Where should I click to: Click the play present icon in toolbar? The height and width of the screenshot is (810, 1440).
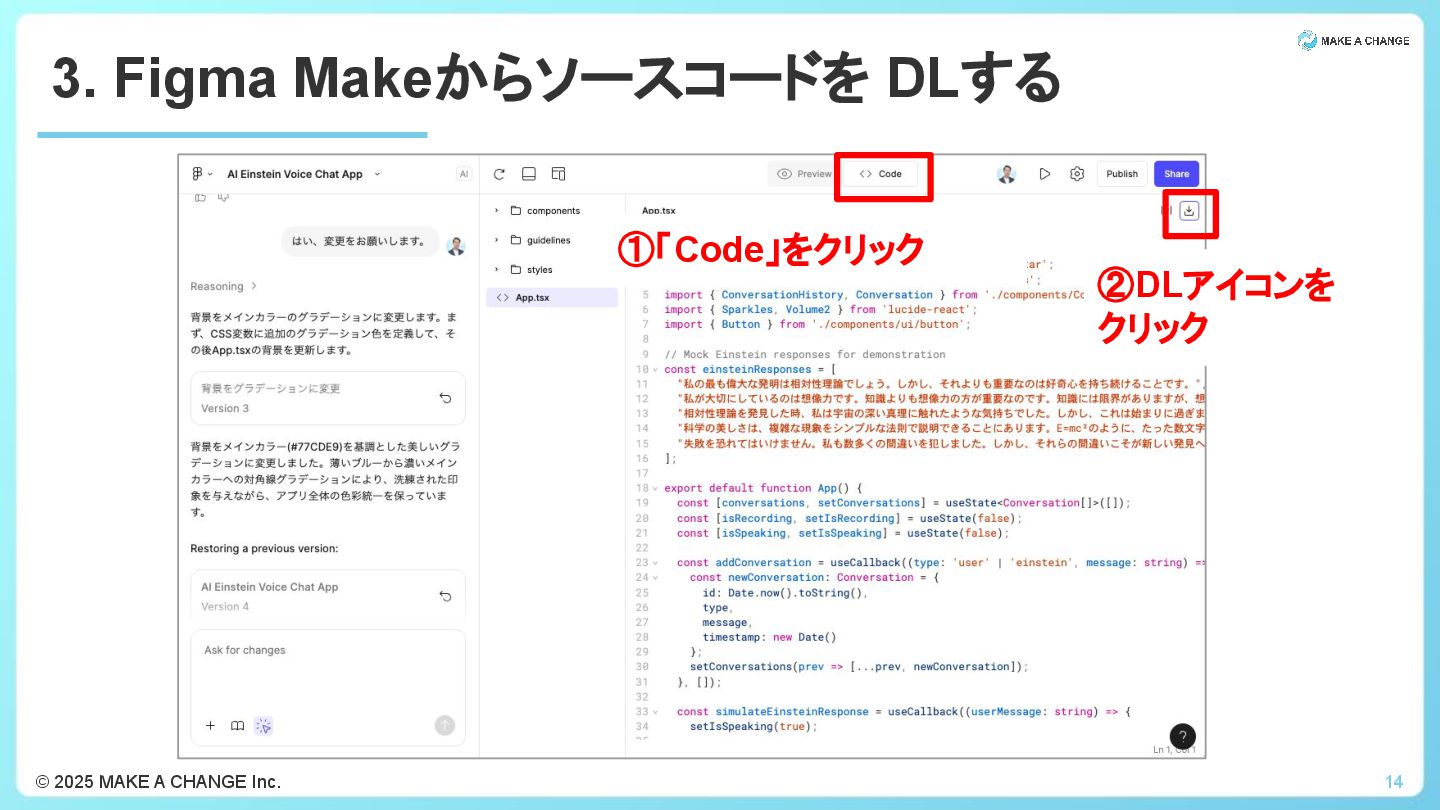click(x=1044, y=174)
